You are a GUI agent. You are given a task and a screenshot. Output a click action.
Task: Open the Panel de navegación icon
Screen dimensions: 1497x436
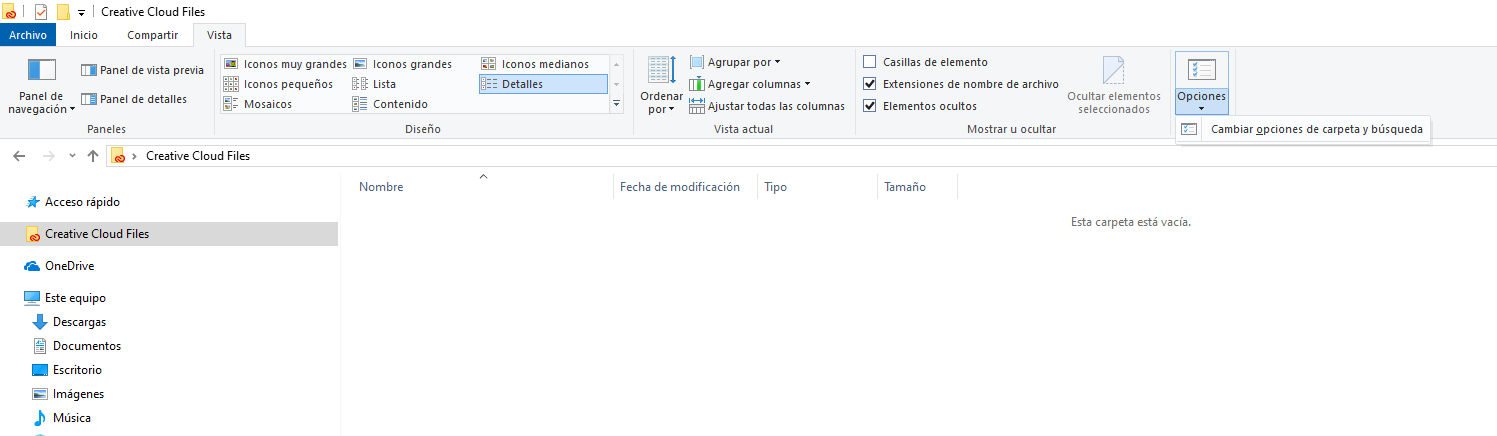click(x=41, y=70)
